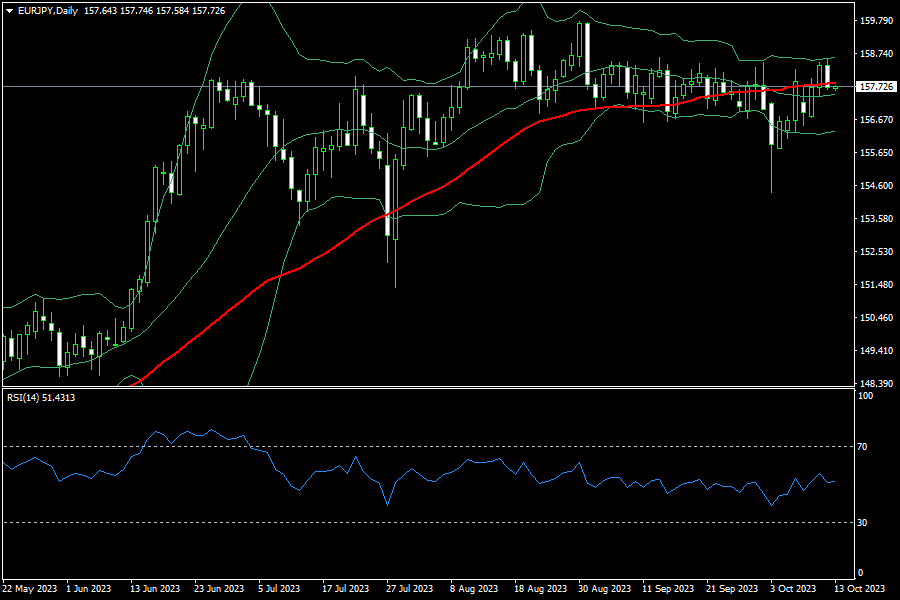Click the 30 Aug 2023 date label

pyautogui.click(x=604, y=589)
